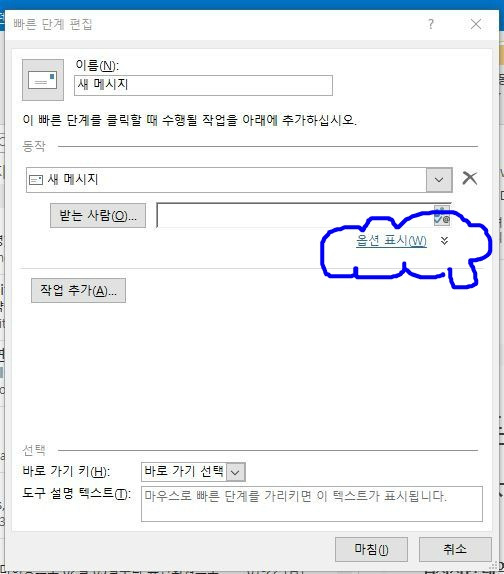Click the 옵션 표시(W) link
Viewport: 504px width, 574px height.
(x=391, y=241)
